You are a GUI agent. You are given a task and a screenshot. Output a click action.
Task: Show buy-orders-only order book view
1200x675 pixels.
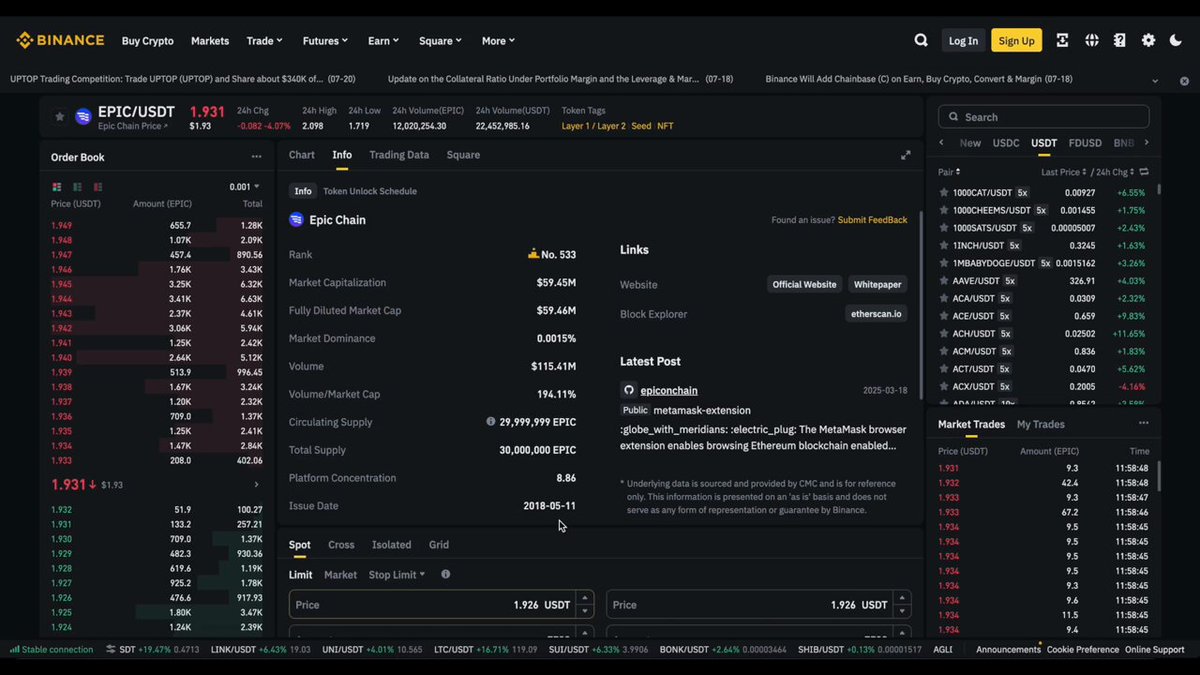[x=77, y=187]
